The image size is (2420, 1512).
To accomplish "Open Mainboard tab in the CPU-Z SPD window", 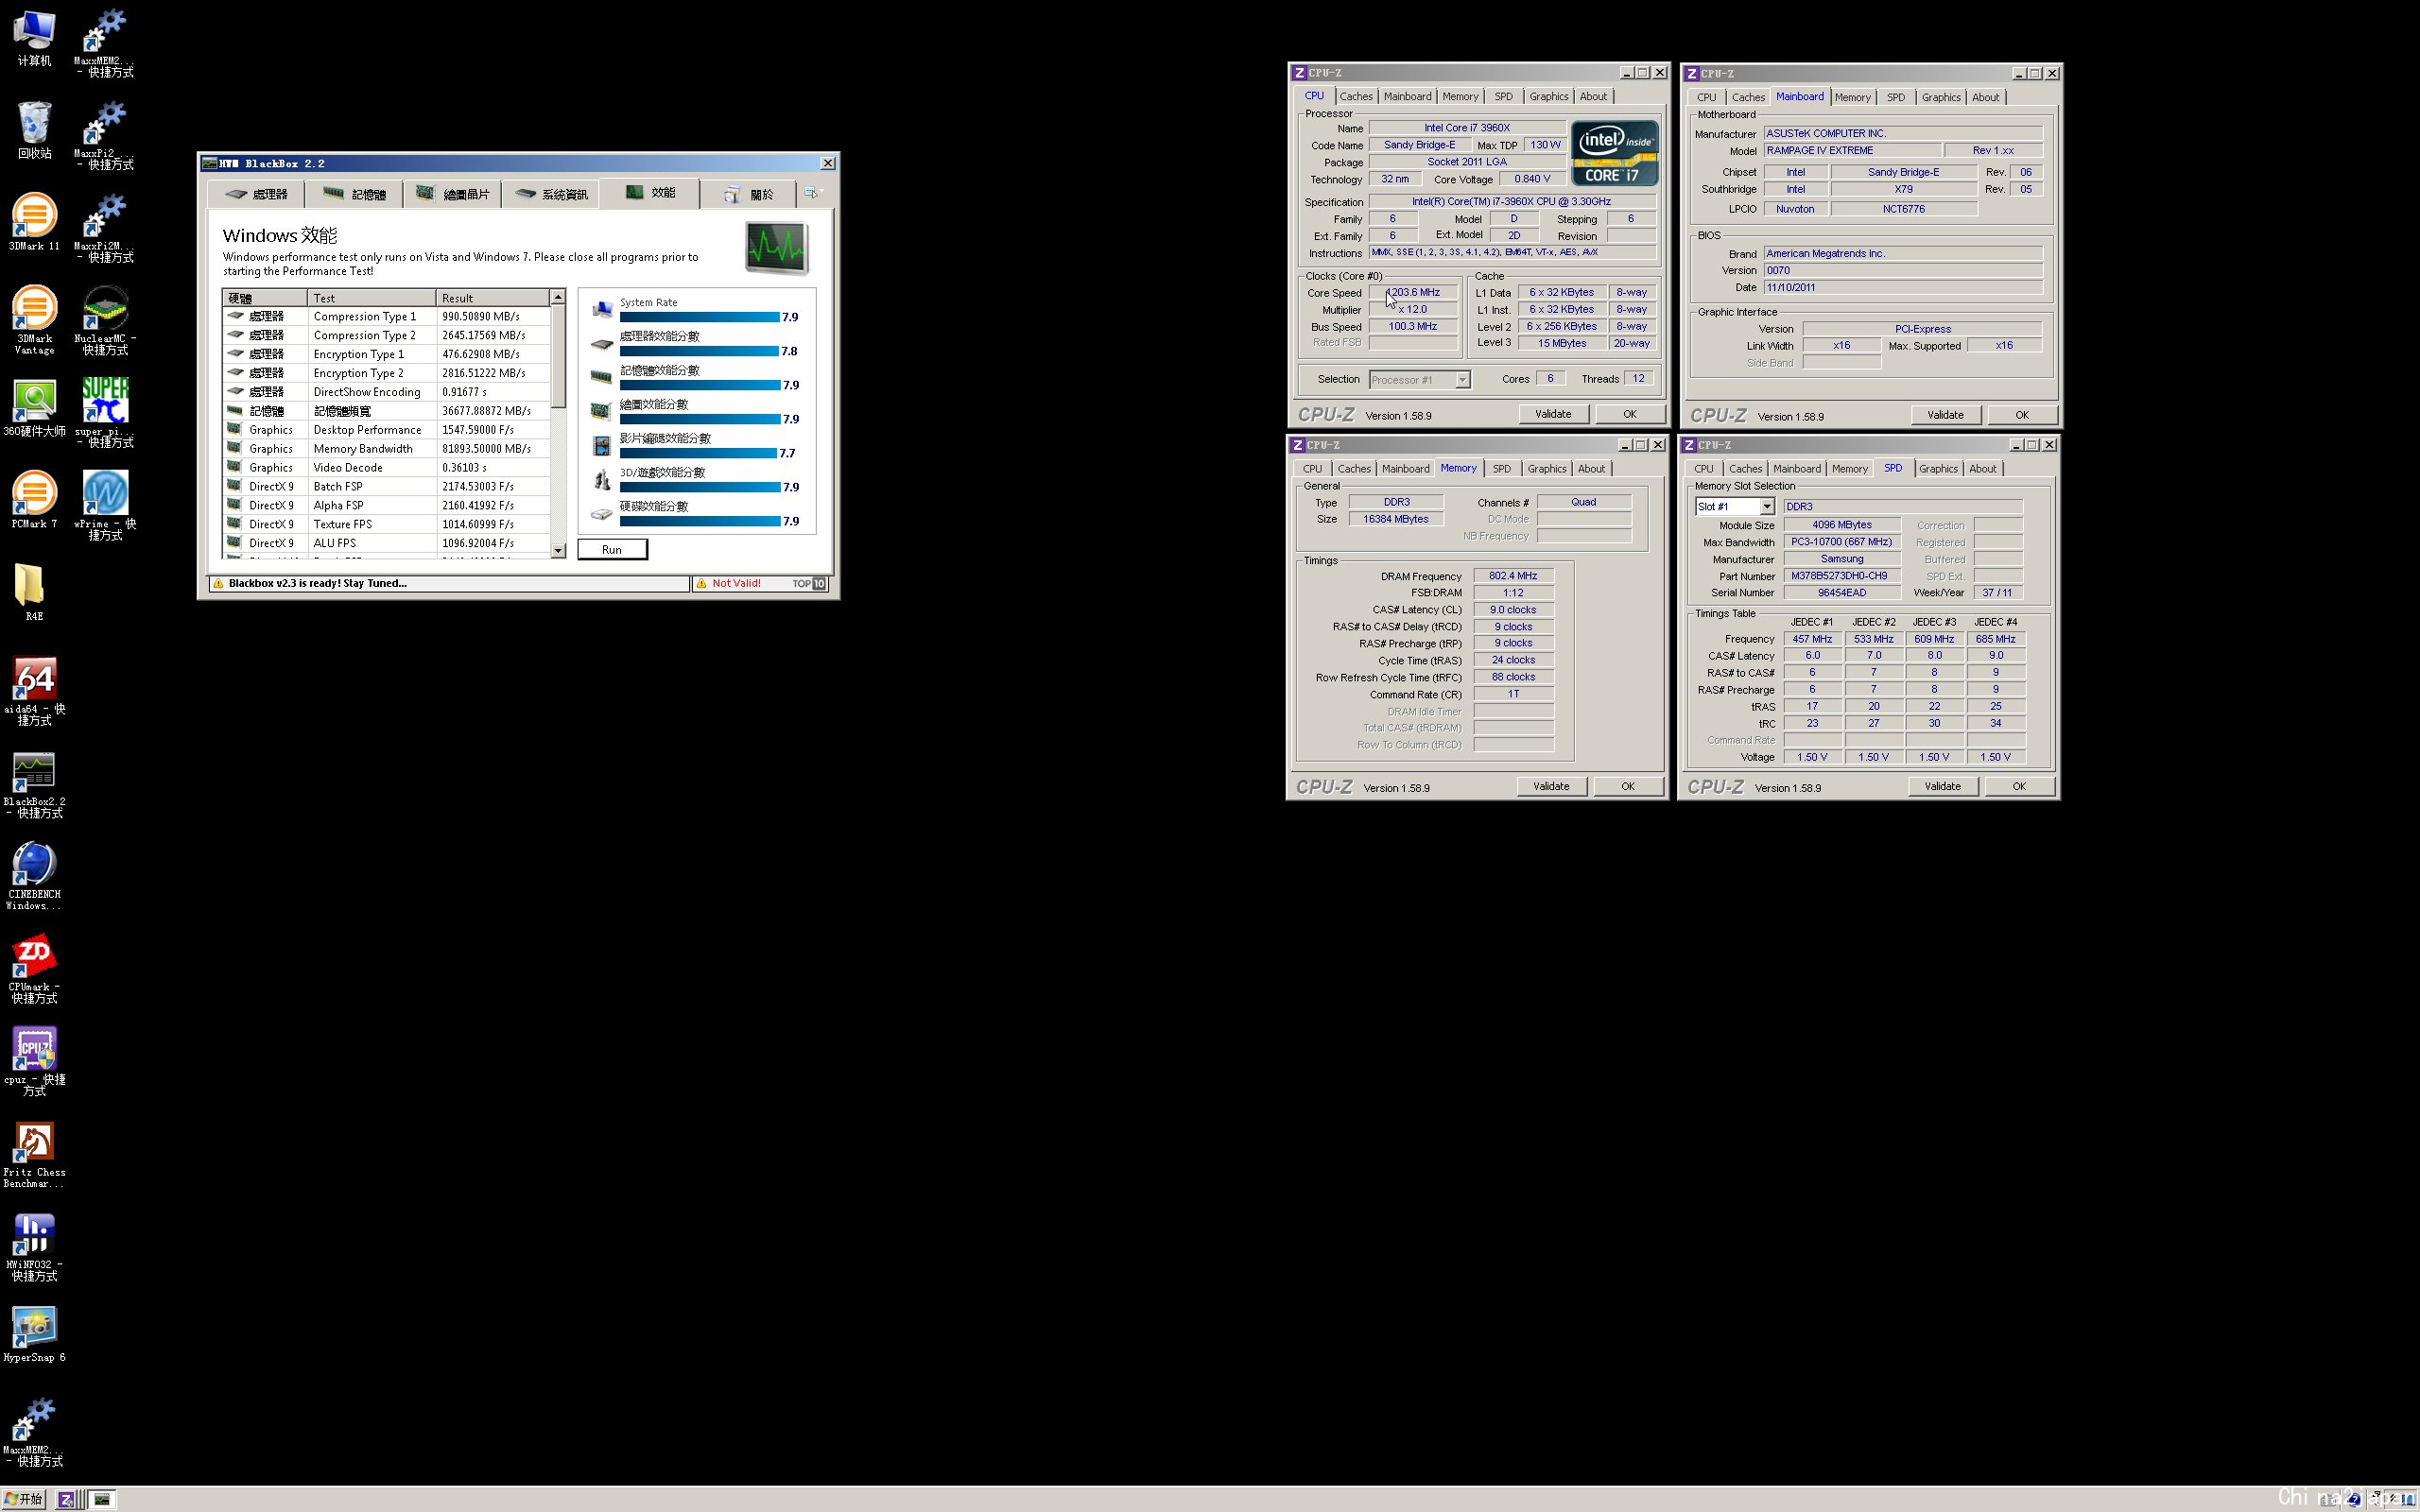I will [1796, 469].
